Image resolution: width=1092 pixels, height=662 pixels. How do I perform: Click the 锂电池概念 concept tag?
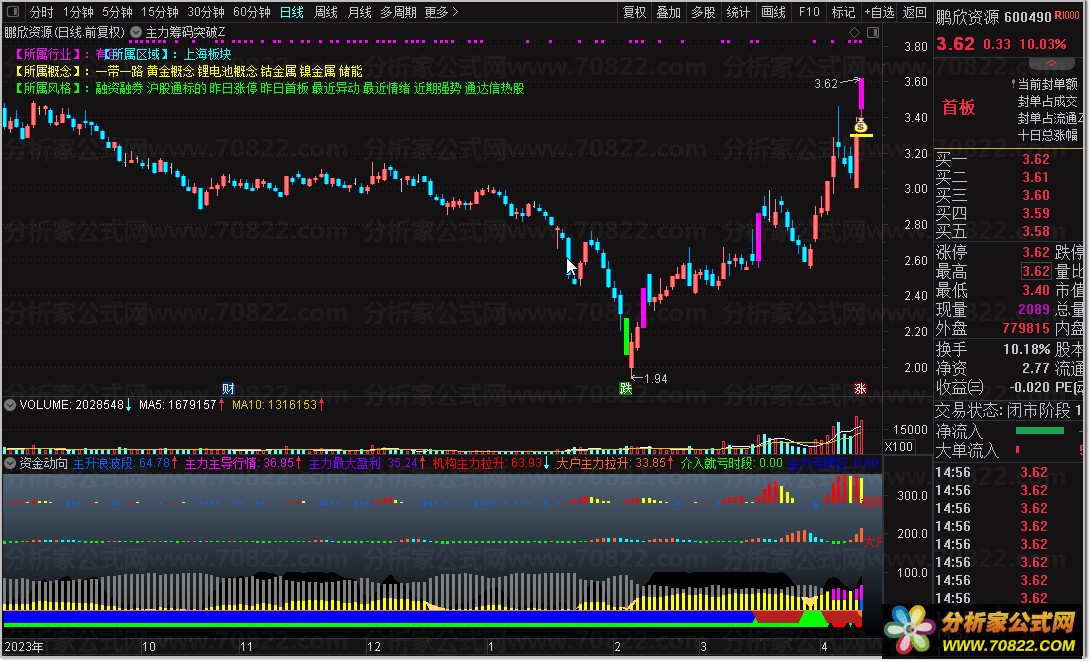[227, 72]
